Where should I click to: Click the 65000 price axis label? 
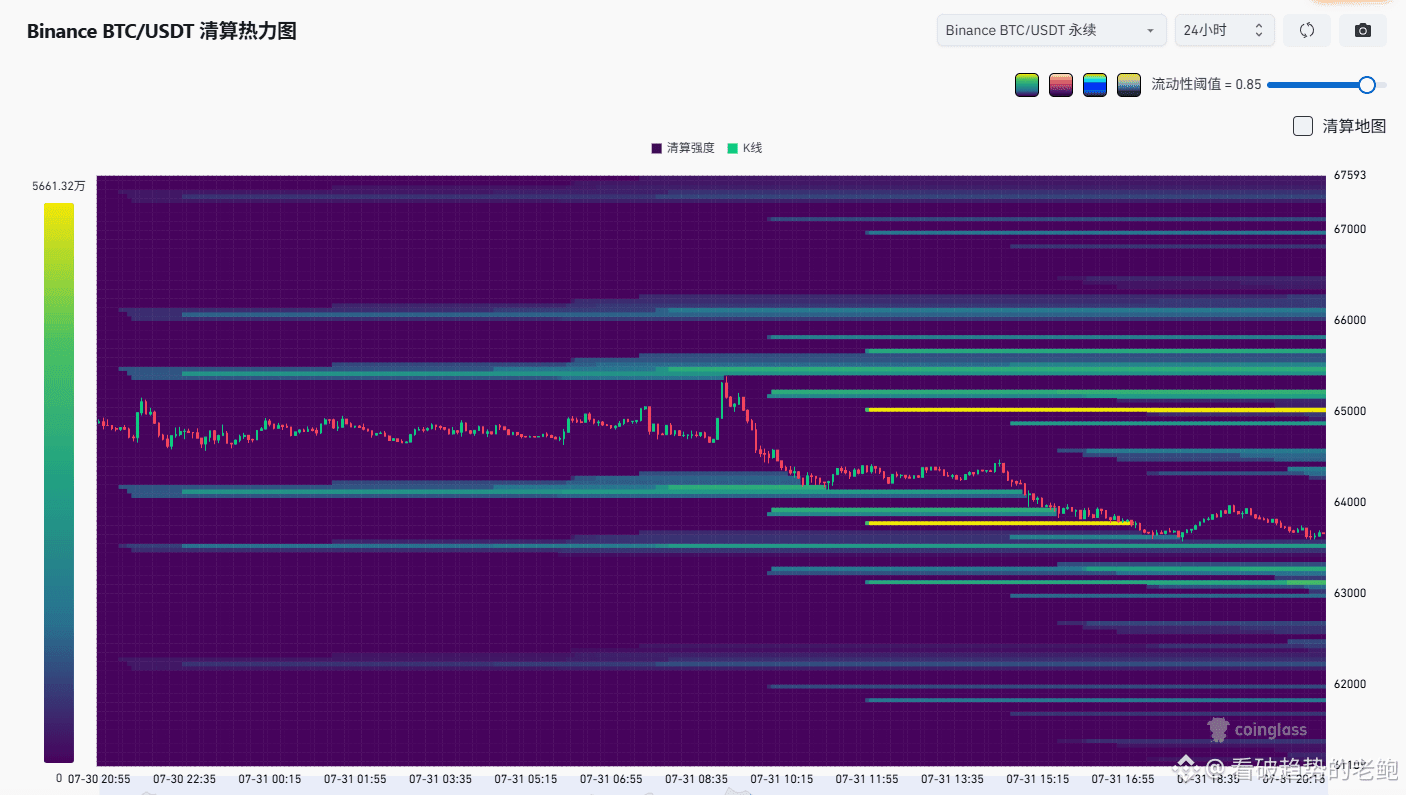1350,411
